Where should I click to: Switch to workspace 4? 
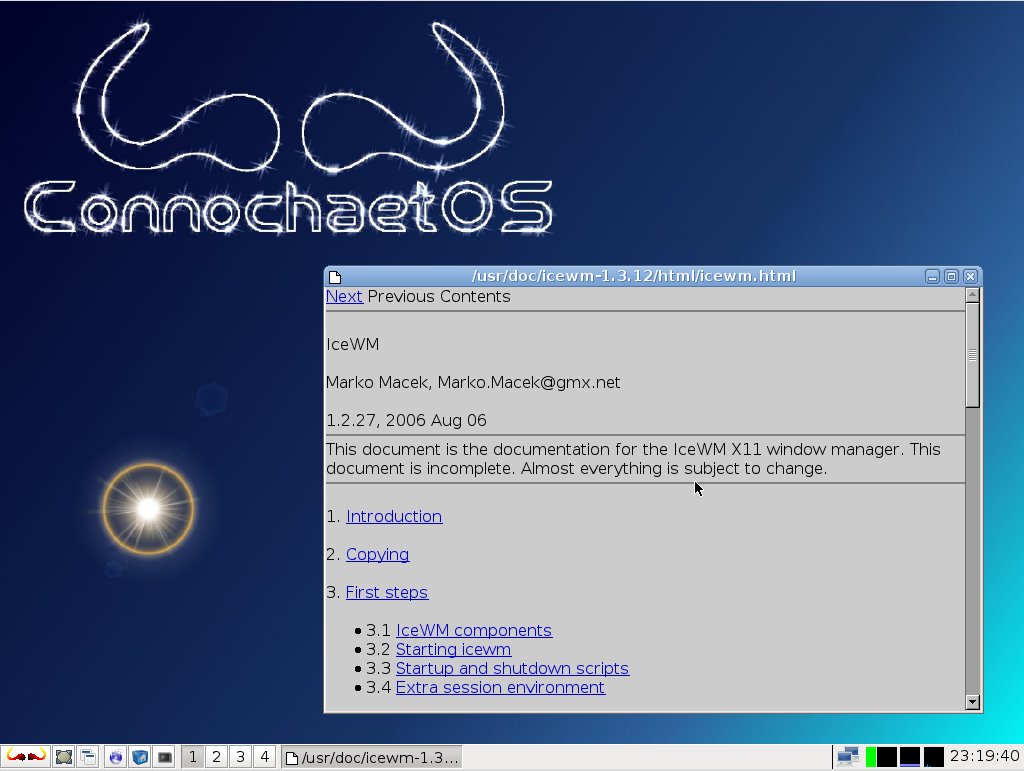pos(264,757)
